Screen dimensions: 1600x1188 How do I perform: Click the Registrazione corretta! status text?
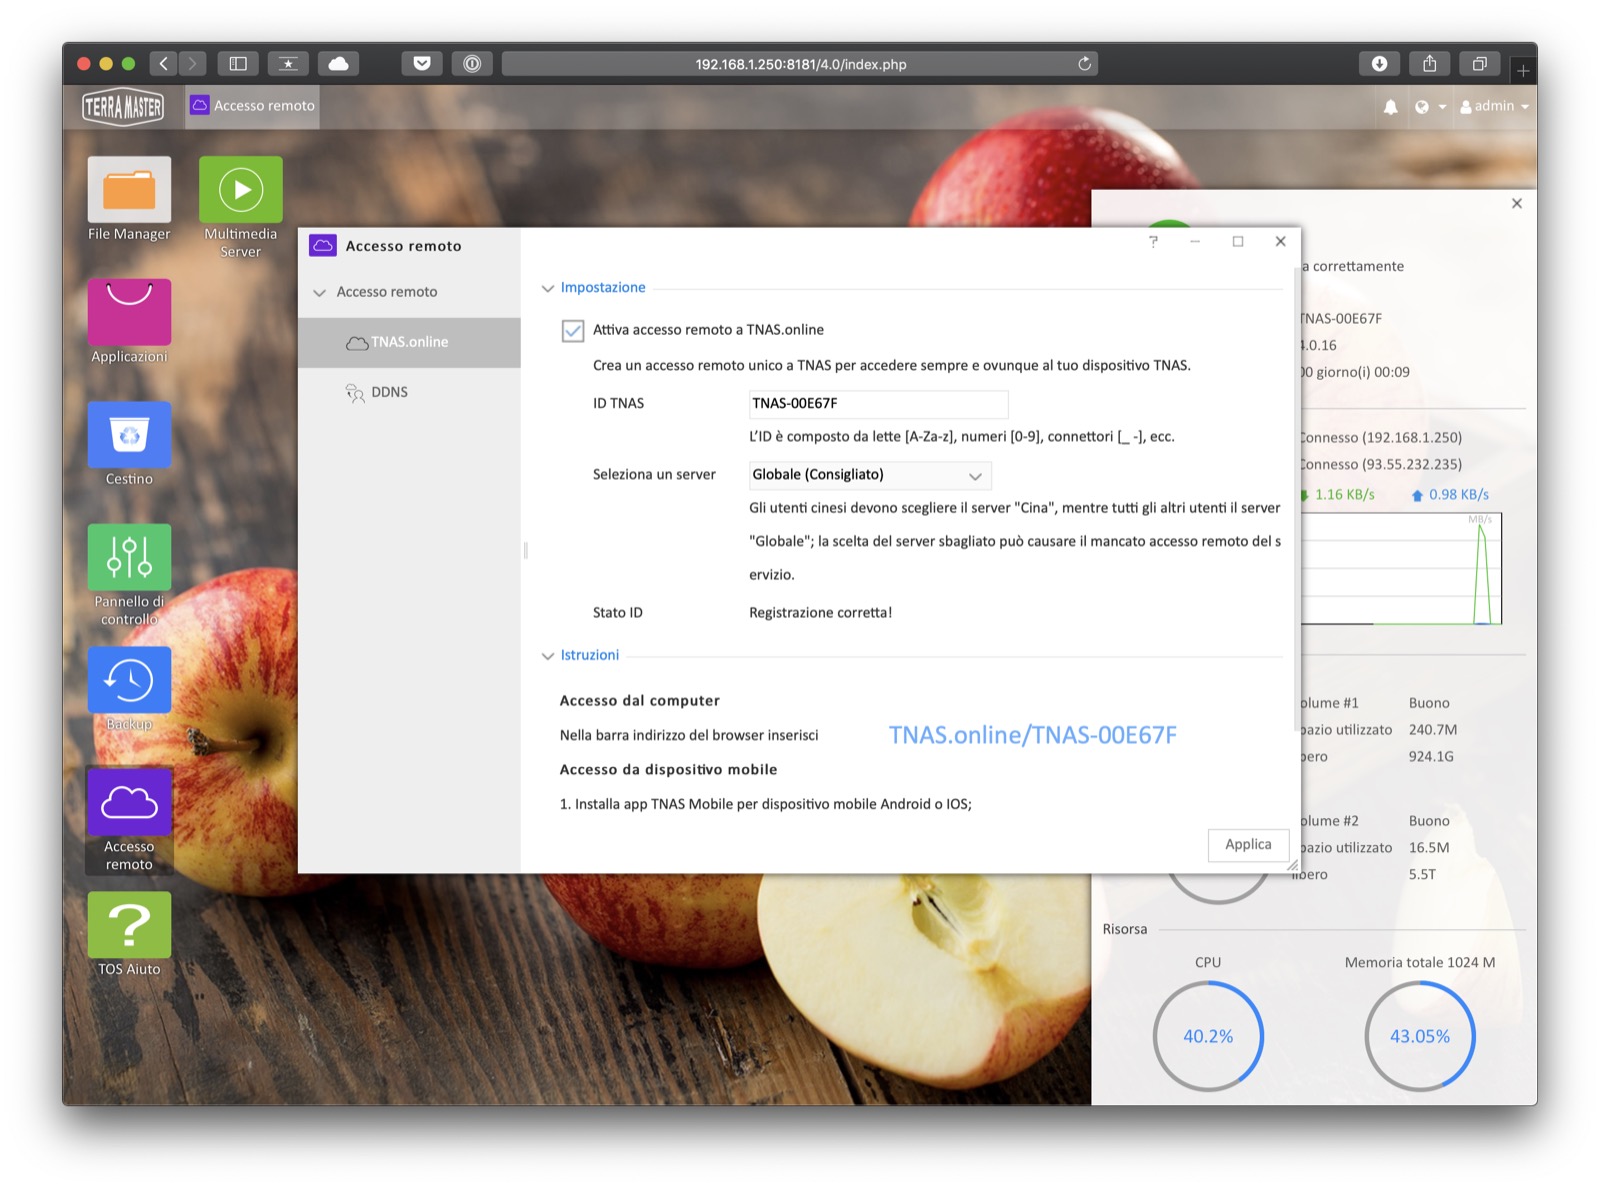tap(821, 613)
